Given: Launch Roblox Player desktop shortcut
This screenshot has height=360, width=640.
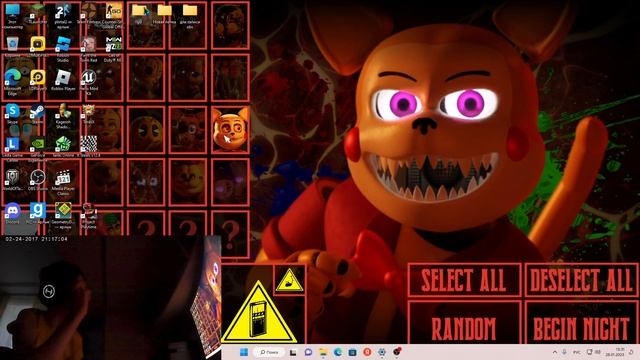Looking at the screenshot, I should 63,80.
